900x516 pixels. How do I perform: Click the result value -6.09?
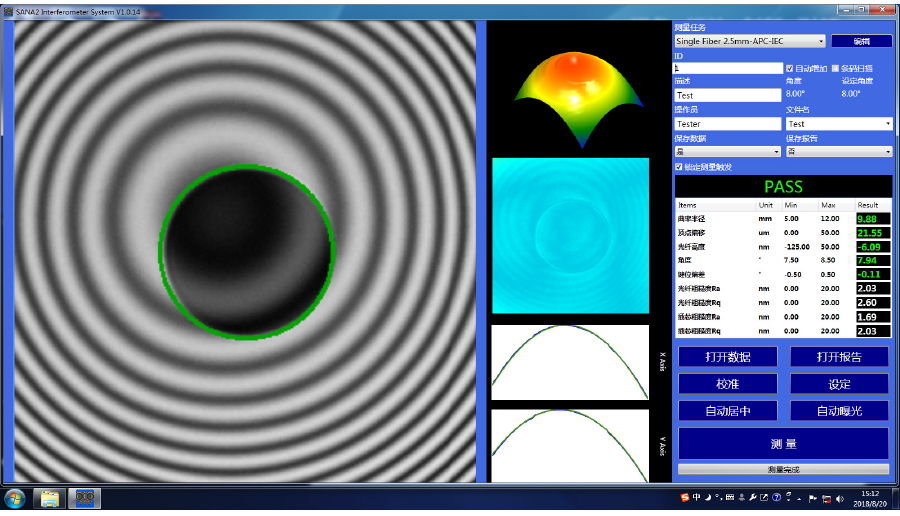[x=873, y=247]
